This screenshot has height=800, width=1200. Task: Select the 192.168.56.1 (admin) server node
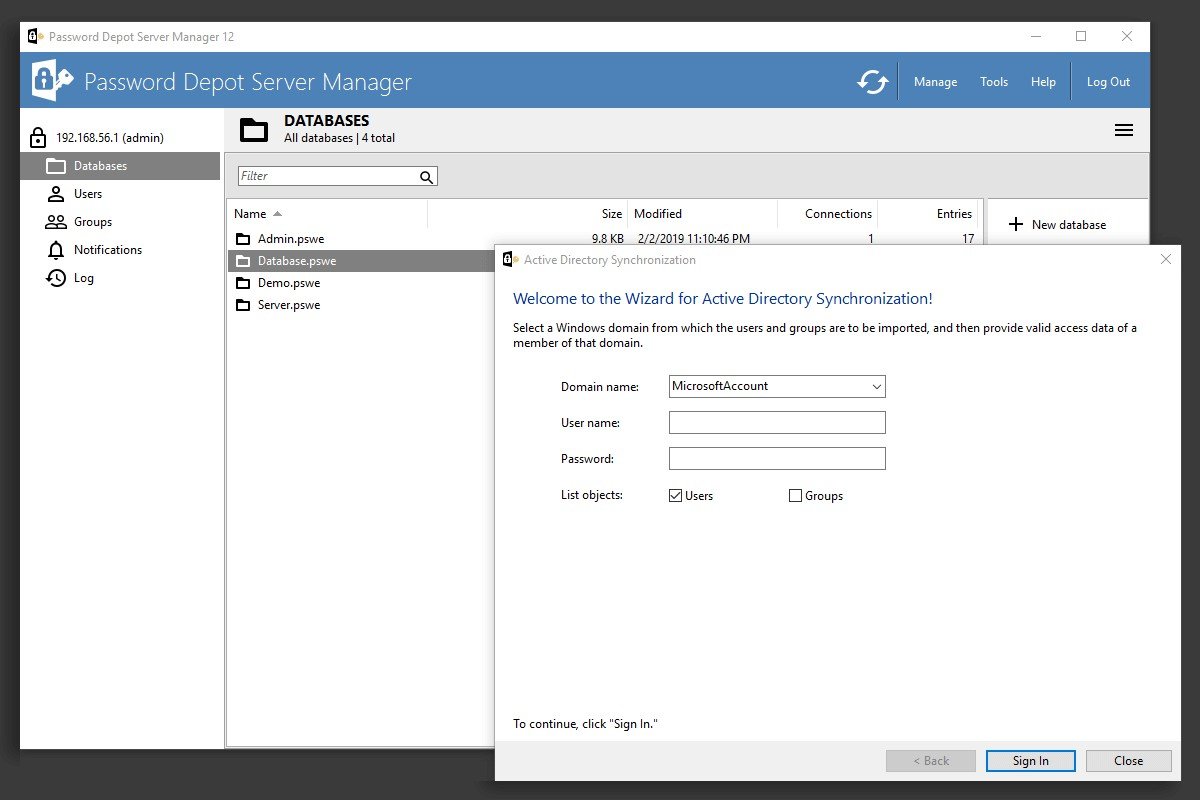tap(110, 138)
